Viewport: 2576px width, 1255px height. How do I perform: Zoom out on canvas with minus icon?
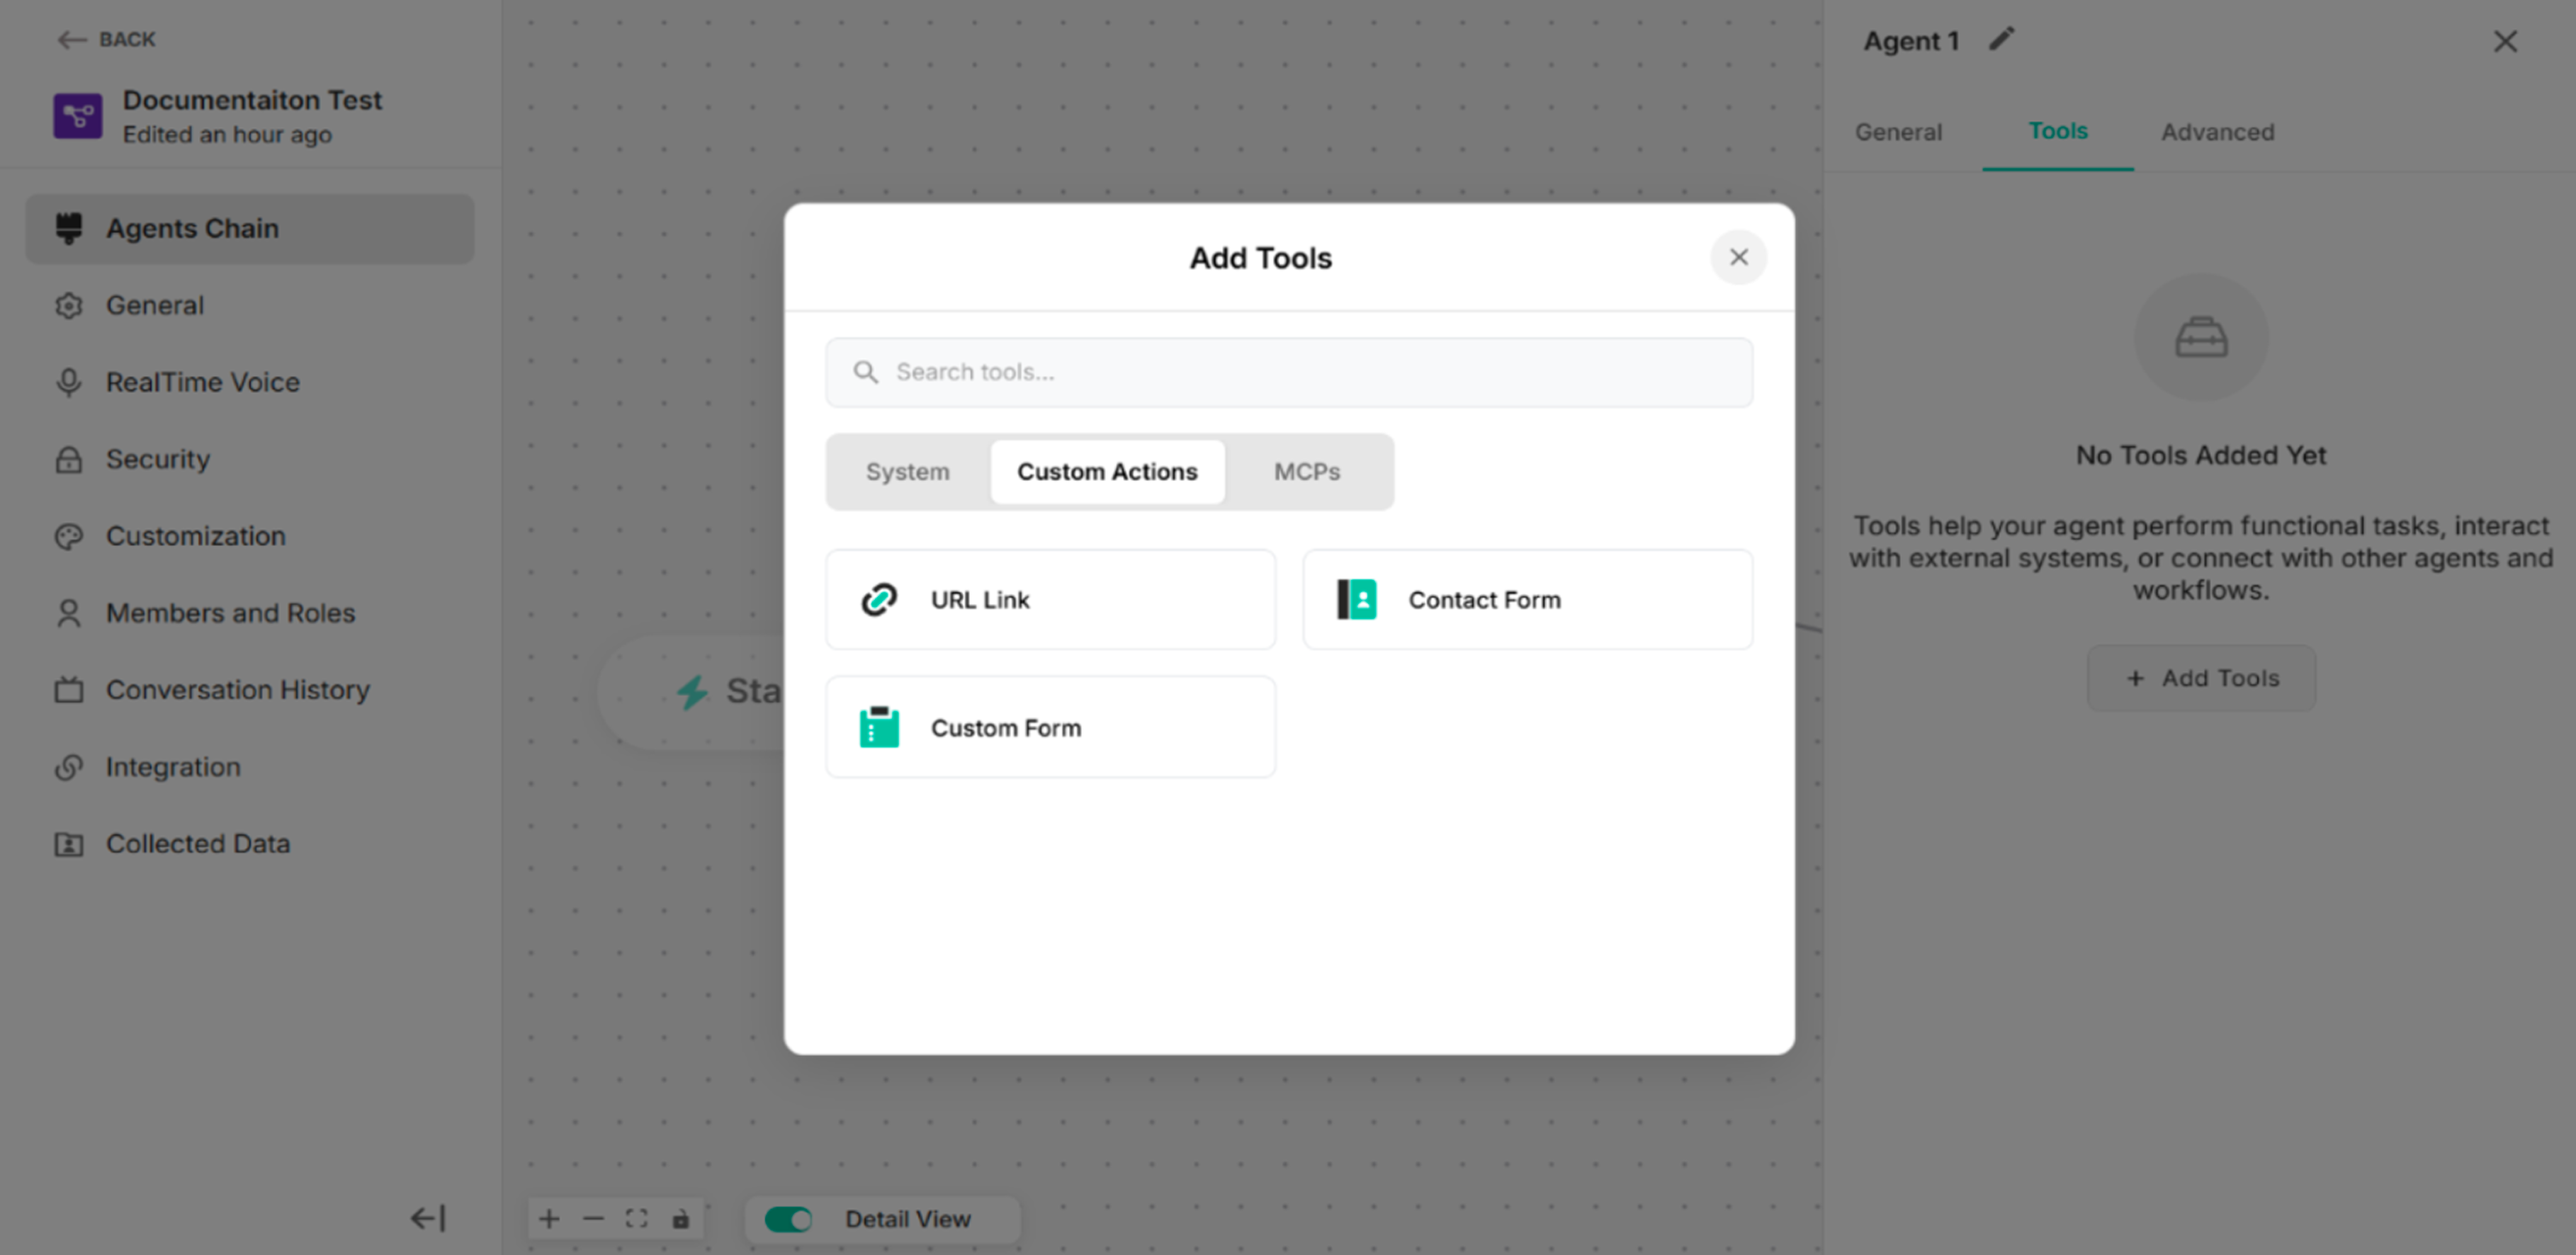coord(593,1219)
